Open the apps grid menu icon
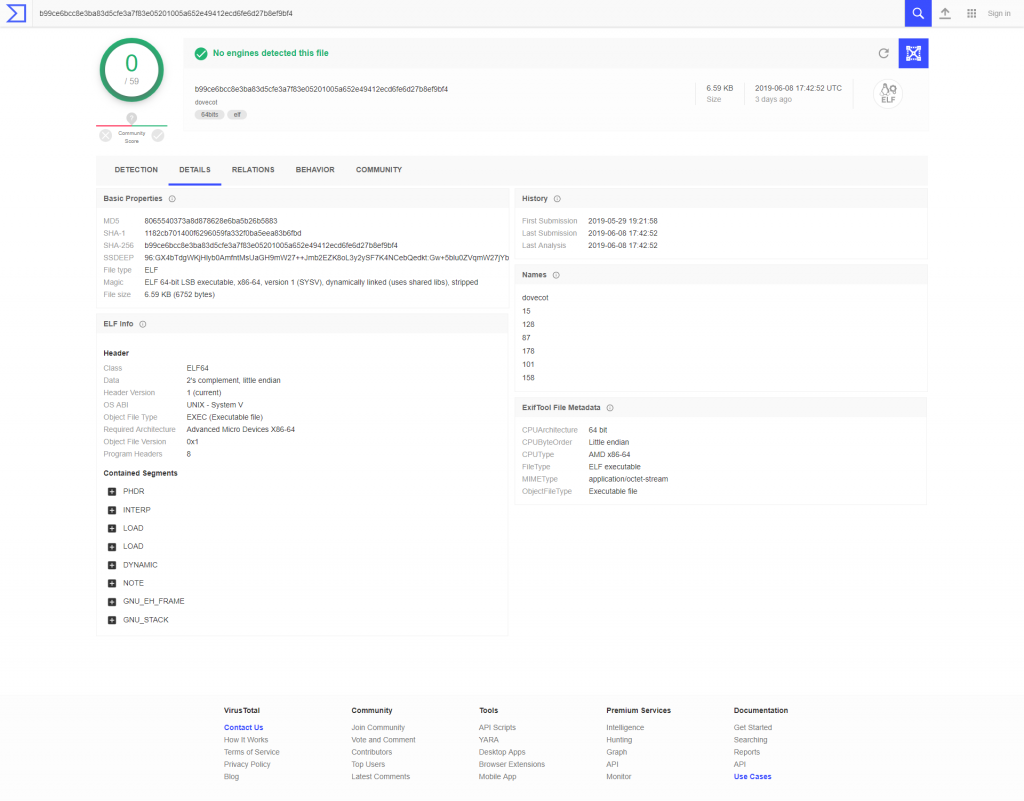 click(x=972, y=13)
